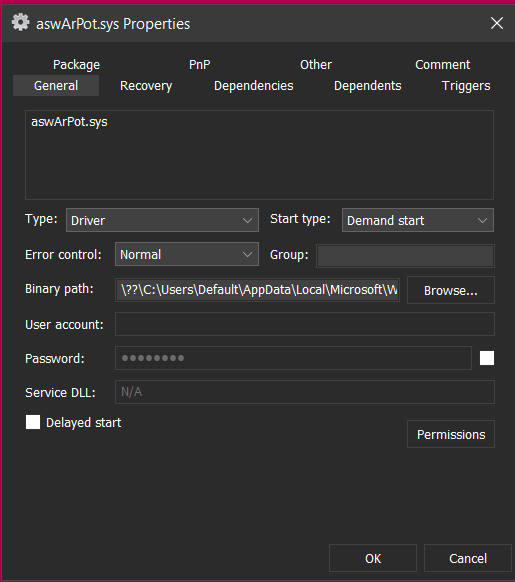
Task: Focus the User account field
Action: point(304,324)
